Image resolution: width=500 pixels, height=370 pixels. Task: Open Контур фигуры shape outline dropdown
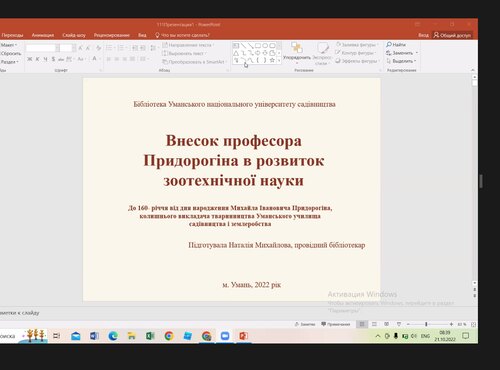(x=356, y=53)
